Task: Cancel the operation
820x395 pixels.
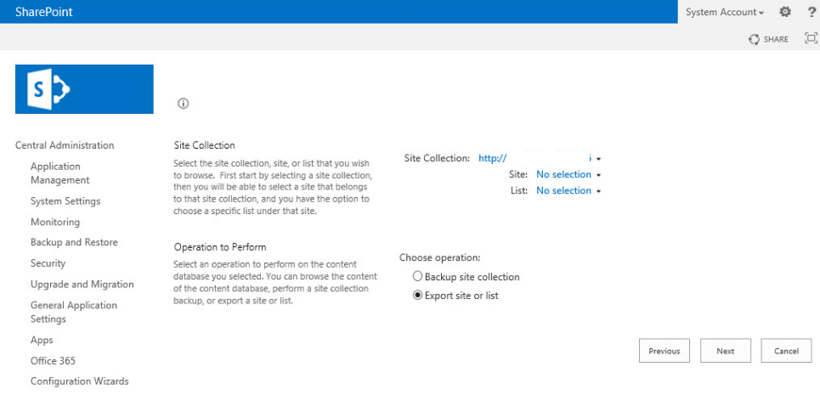Action: [x=786, y=351]
